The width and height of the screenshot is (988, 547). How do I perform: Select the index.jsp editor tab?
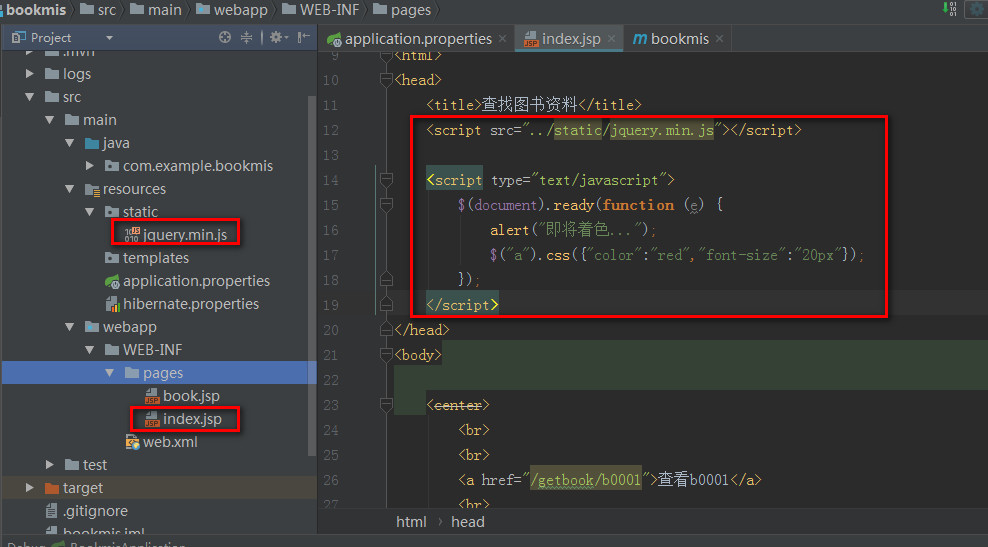[570, 39]
